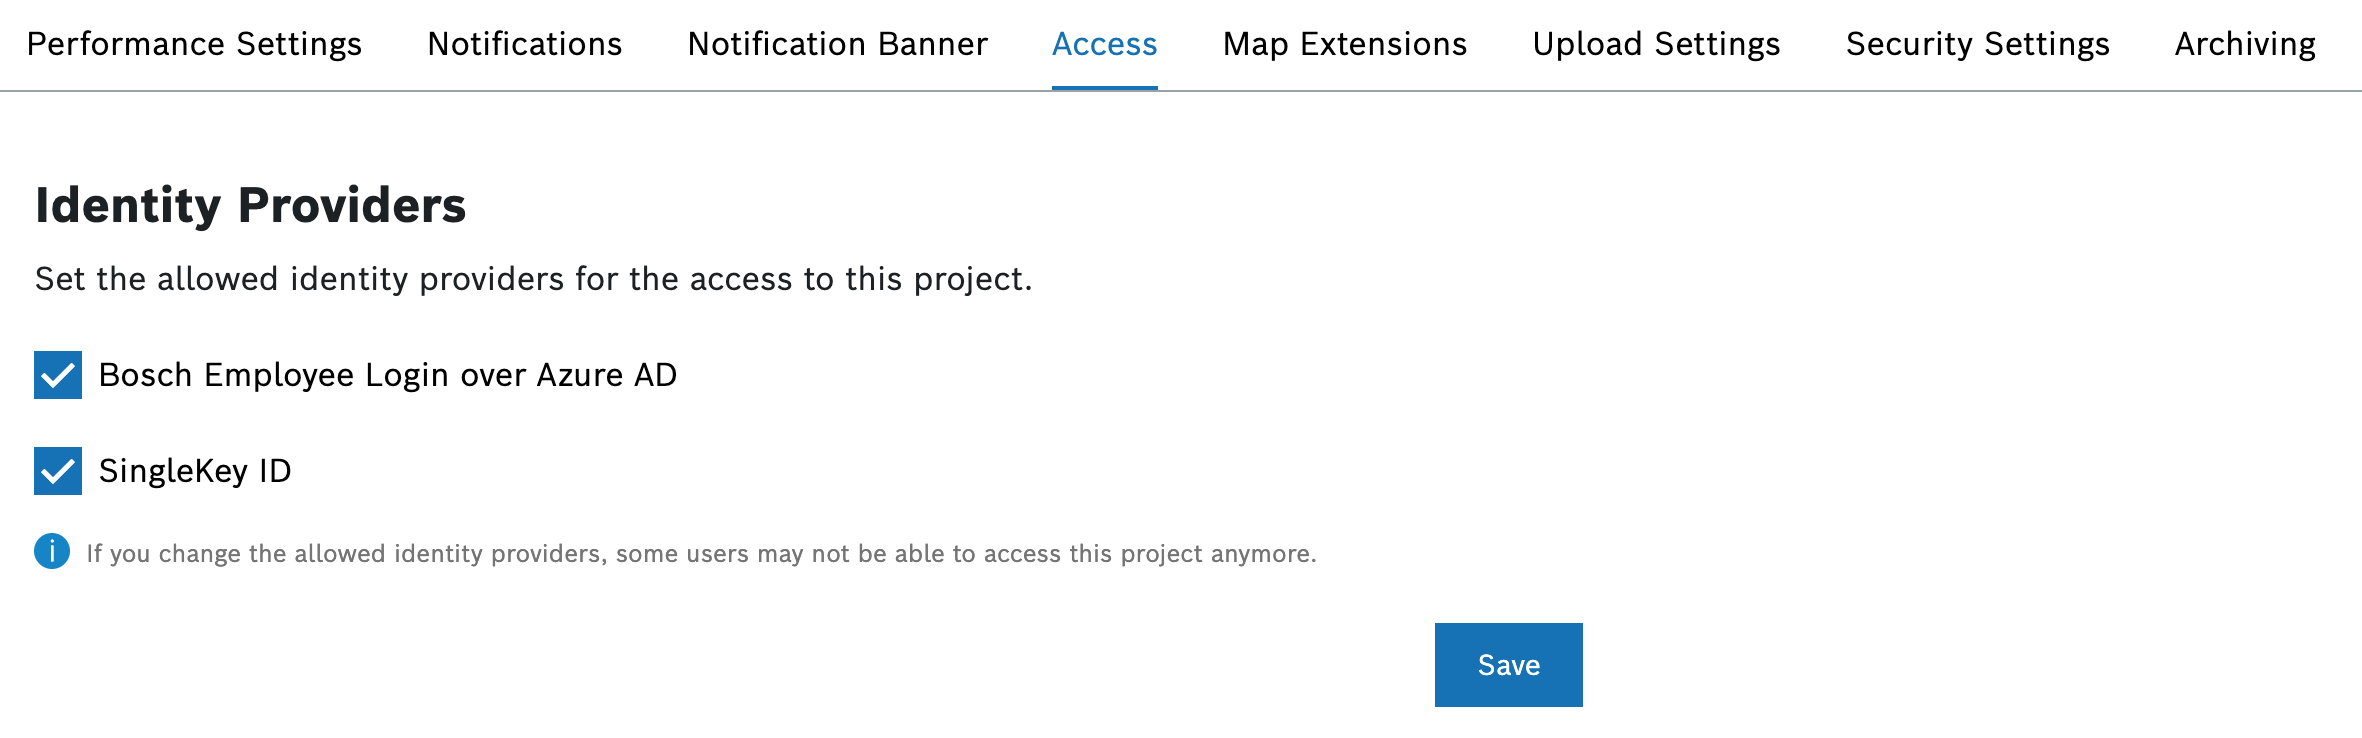
Task: Click the SingleKey ID label text
Action: [195, 471]
